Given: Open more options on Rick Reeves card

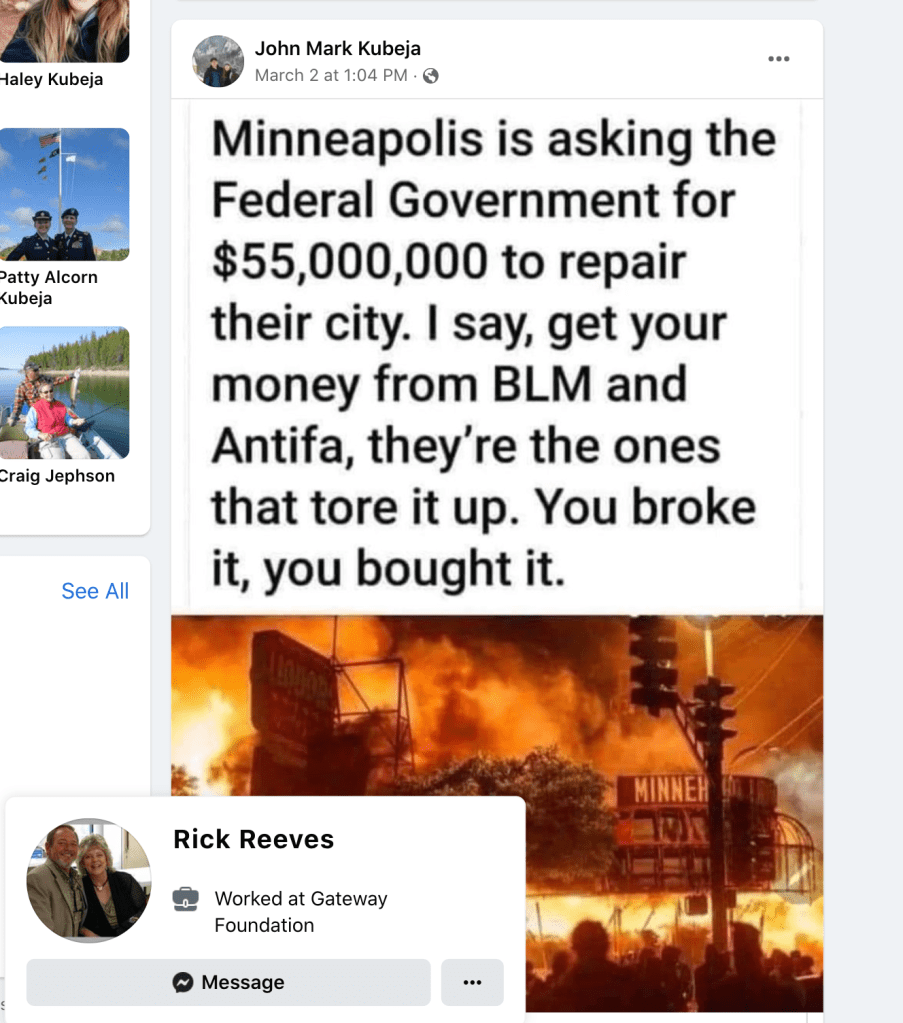Looking at the screenshot, I should click(472, 982).
